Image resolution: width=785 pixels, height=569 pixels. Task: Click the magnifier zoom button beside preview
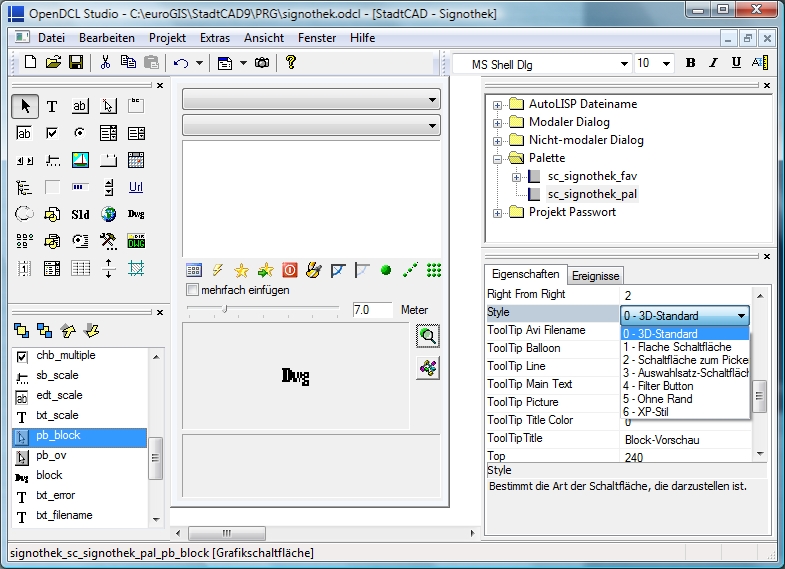[428, 335]
